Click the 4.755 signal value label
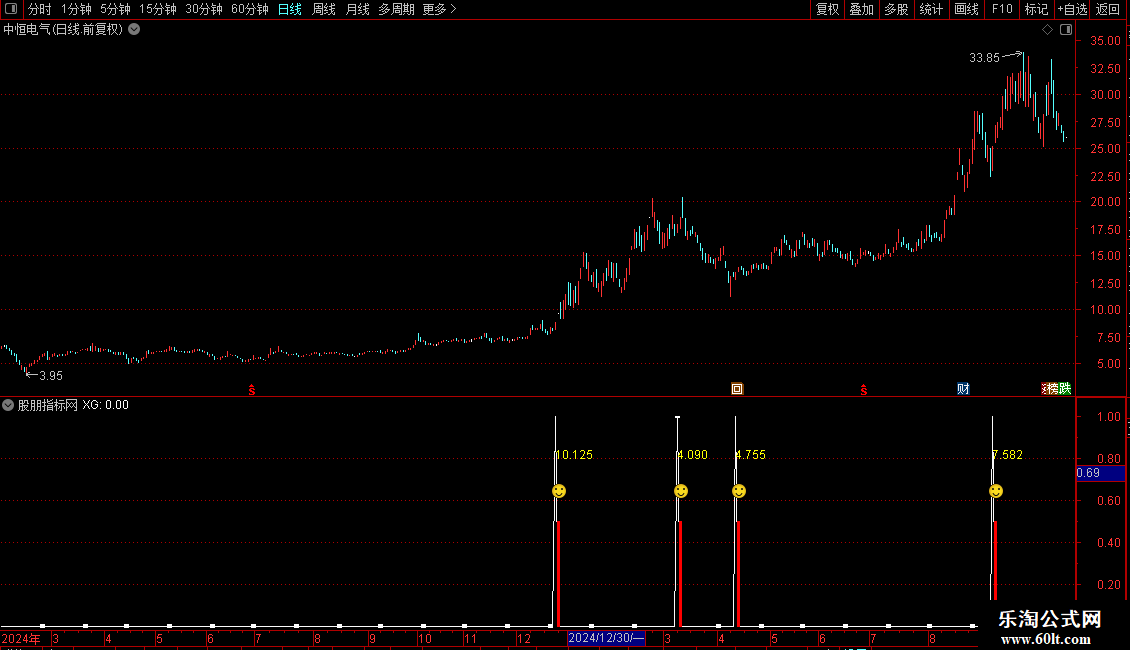Screen dimensions: 1130x650 (x=751, y=455)
